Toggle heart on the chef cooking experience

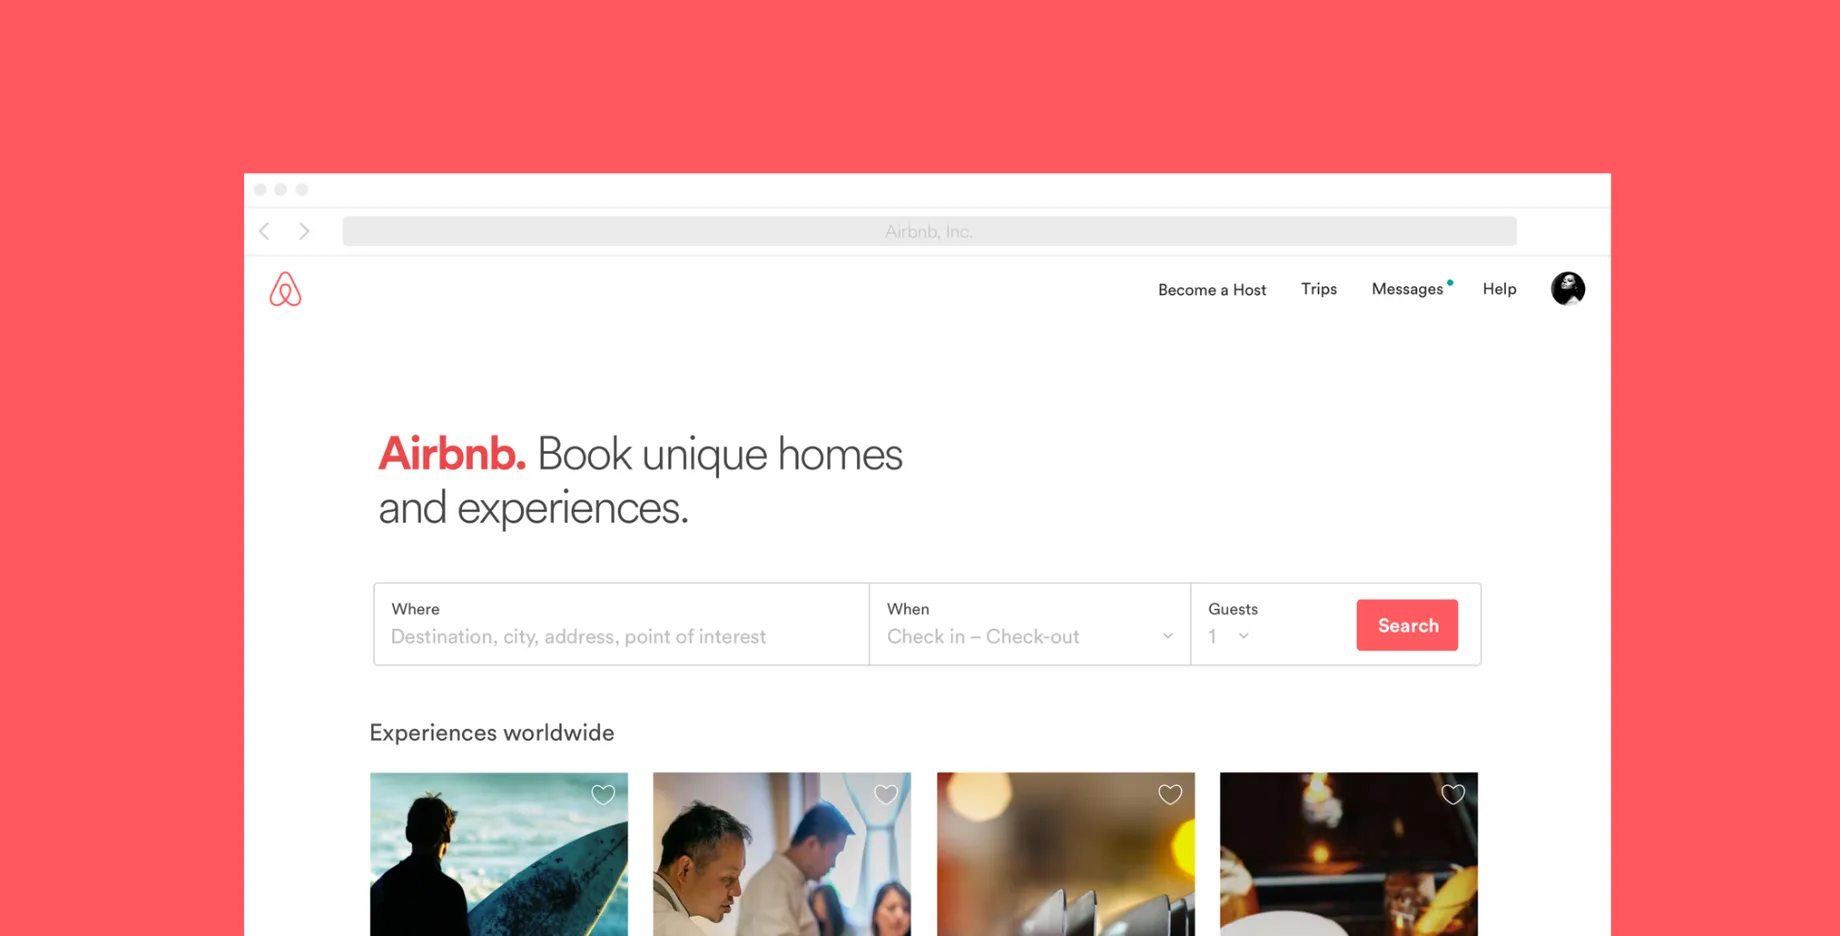(x=886, y=794)
